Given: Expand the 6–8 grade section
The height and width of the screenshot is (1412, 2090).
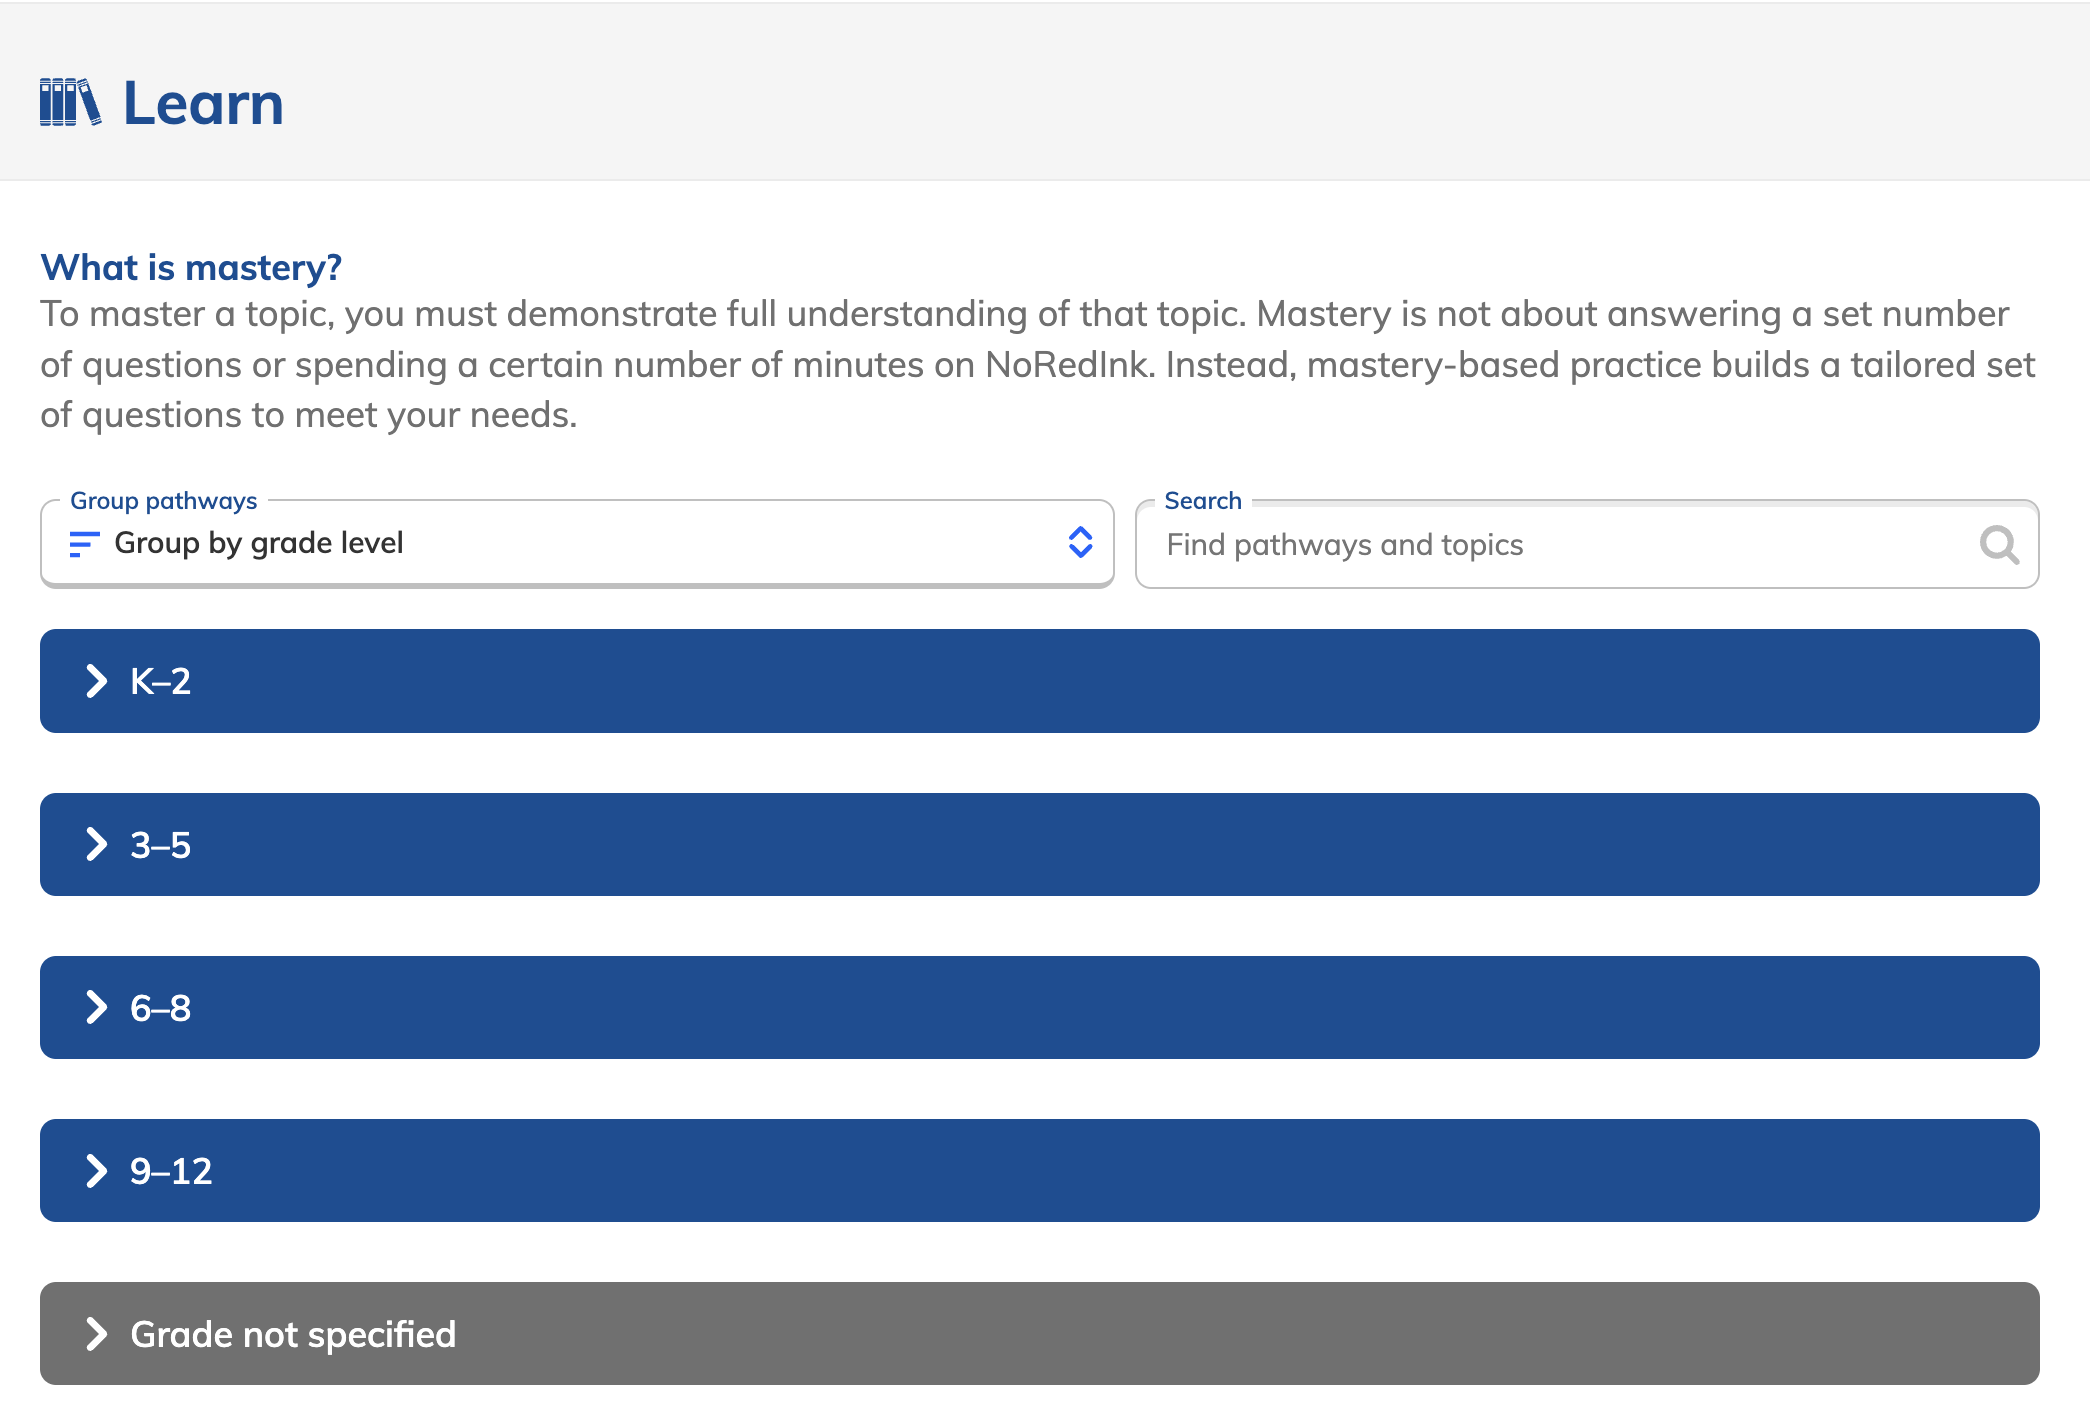Looking at the screenshot, I should (1040, 1007).
